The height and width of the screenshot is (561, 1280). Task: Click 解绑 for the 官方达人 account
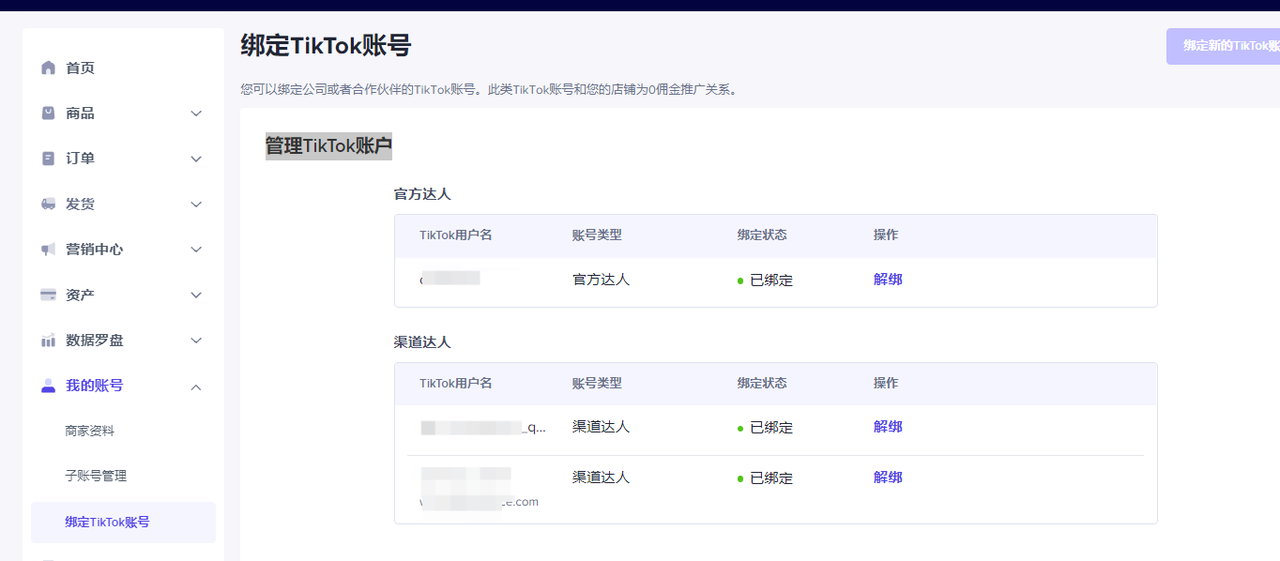(888, 279)
